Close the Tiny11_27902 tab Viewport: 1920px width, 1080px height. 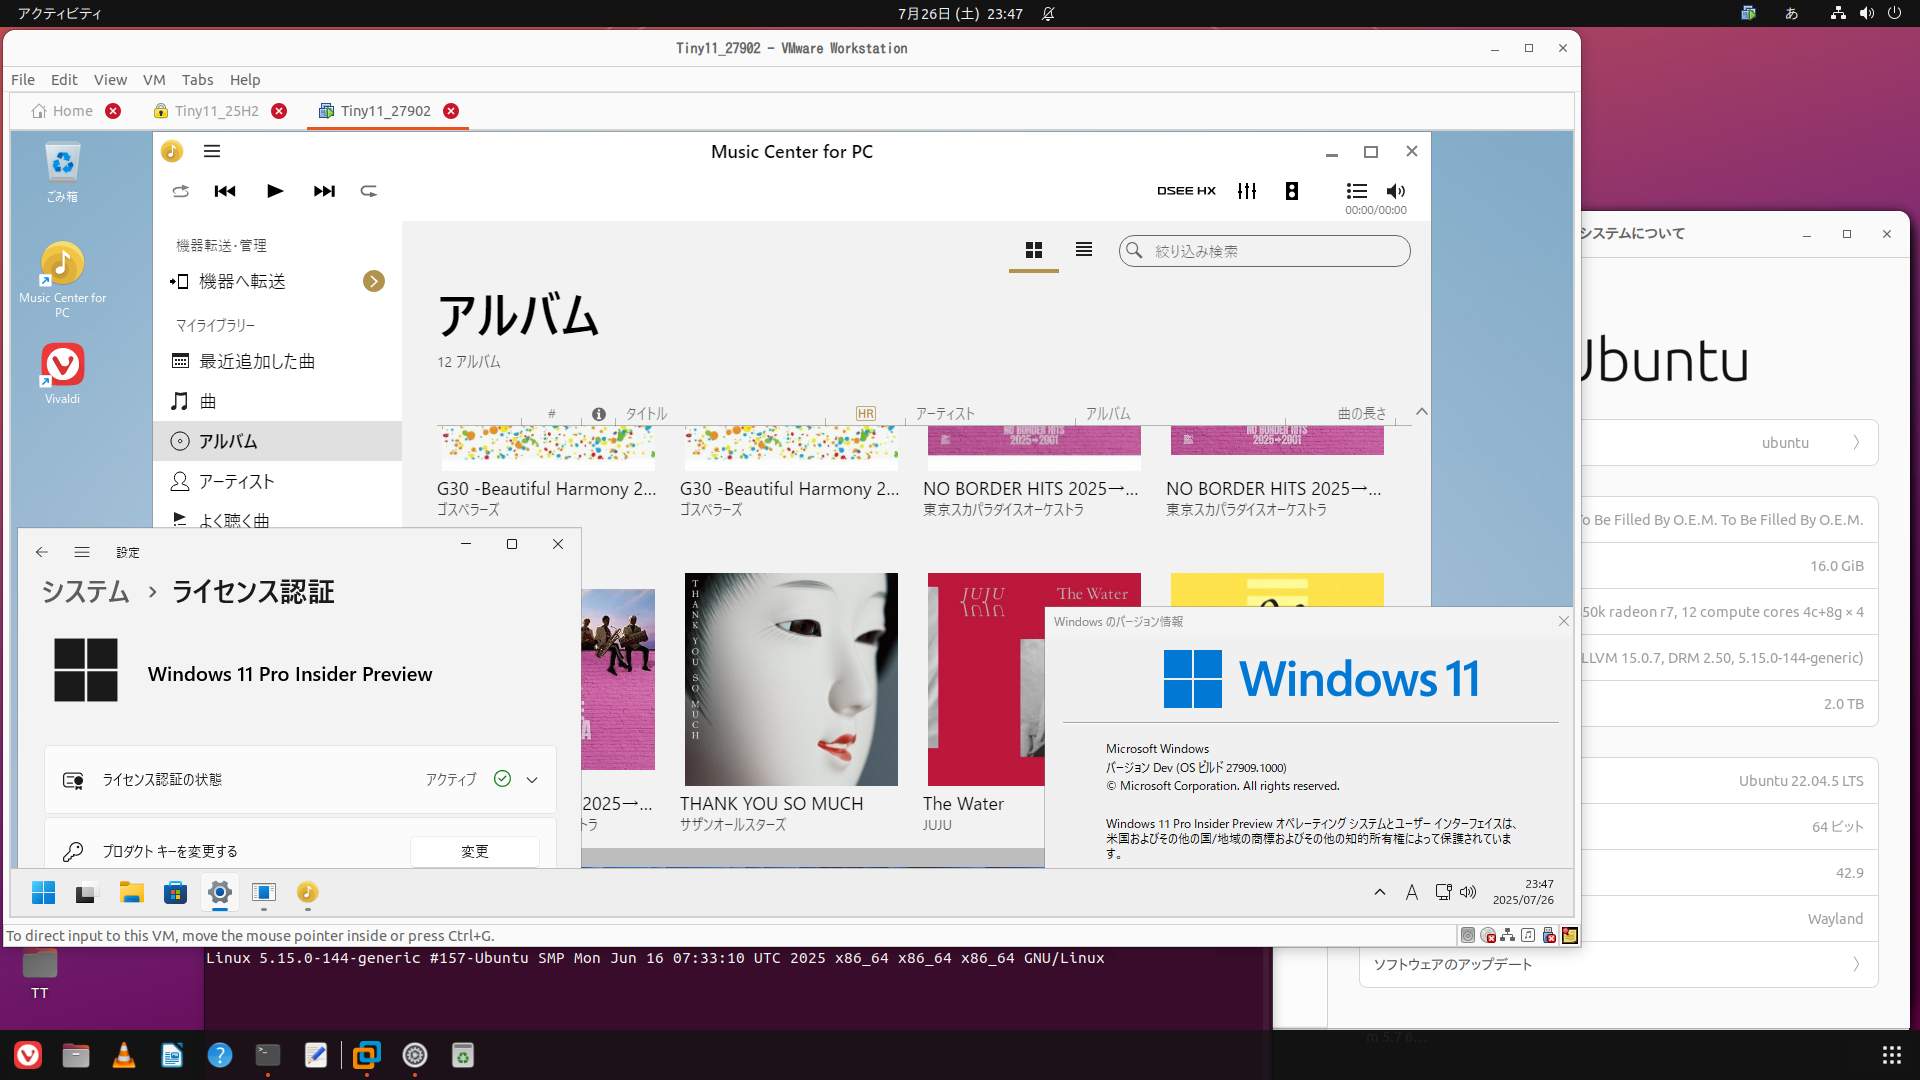[451, 111]
